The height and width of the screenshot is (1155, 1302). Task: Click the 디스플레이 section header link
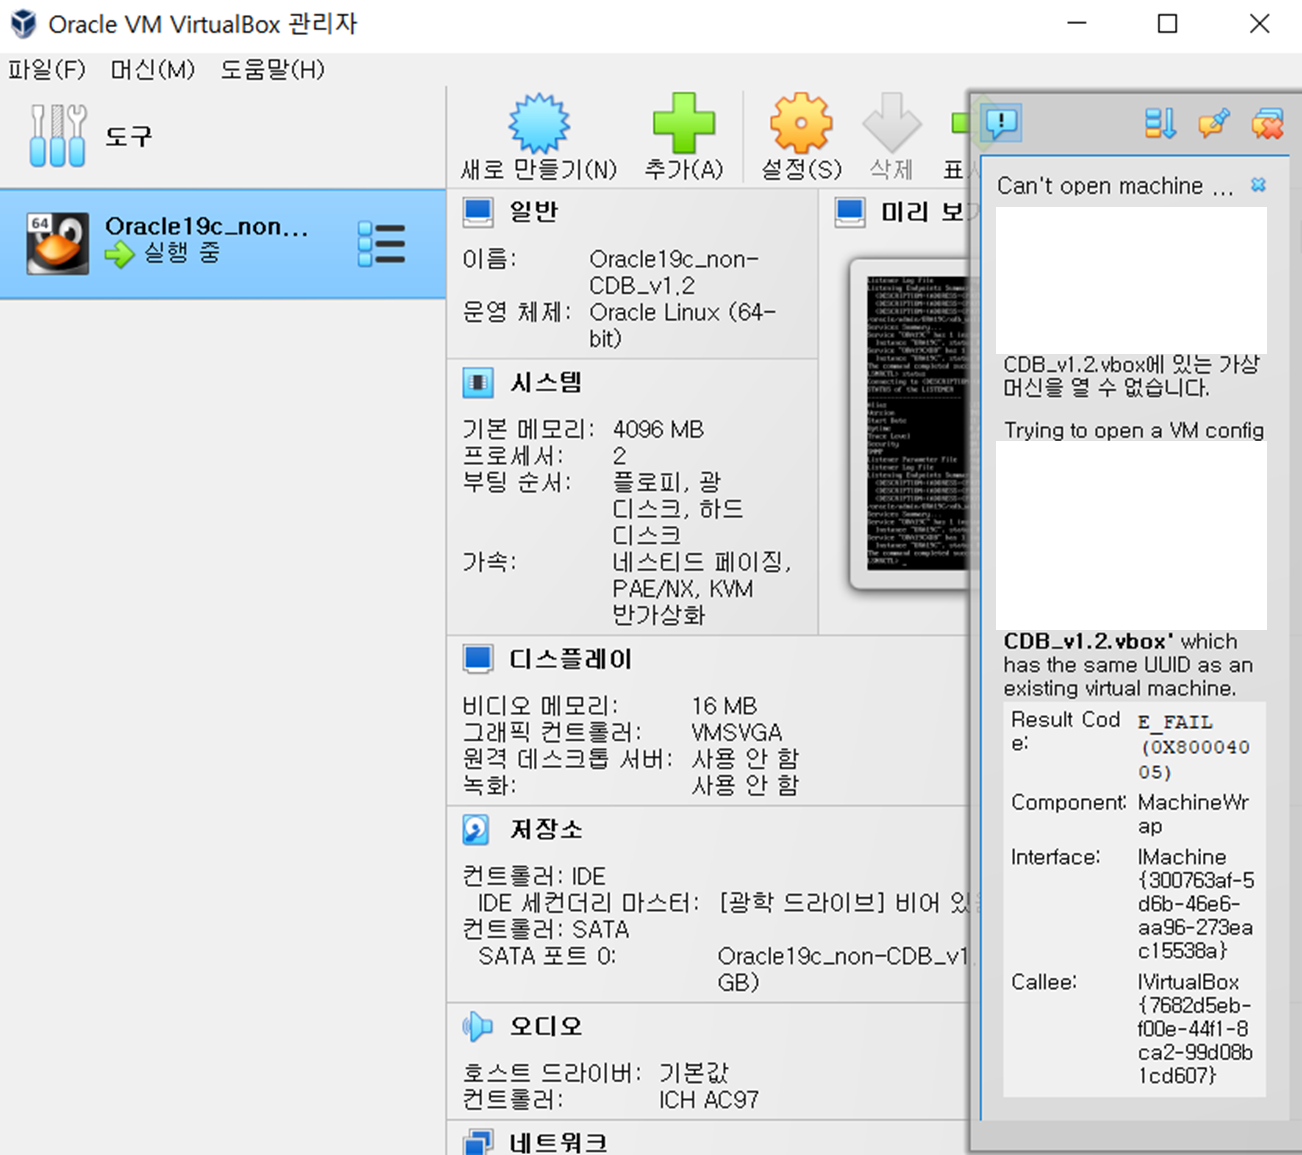point(571,659)
